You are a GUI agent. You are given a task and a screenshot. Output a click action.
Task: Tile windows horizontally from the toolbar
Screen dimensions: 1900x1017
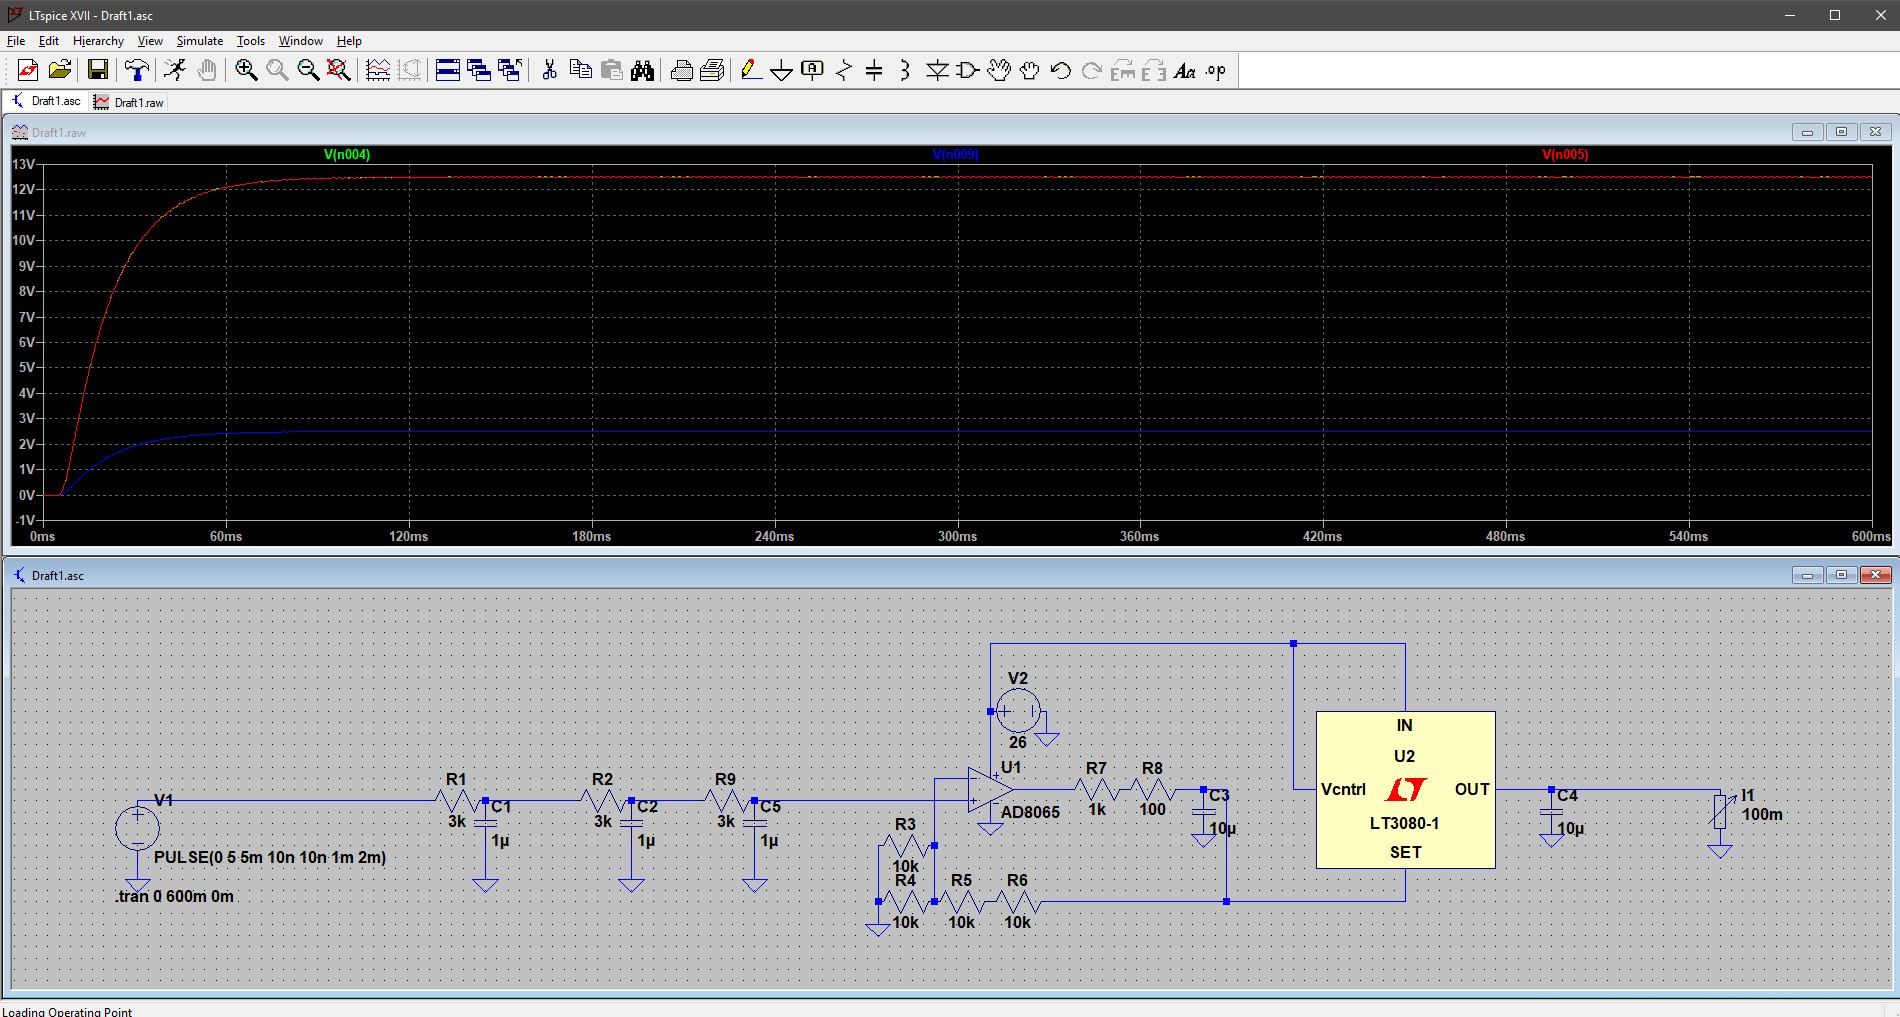pyautogui.click(x=448, y=70)
